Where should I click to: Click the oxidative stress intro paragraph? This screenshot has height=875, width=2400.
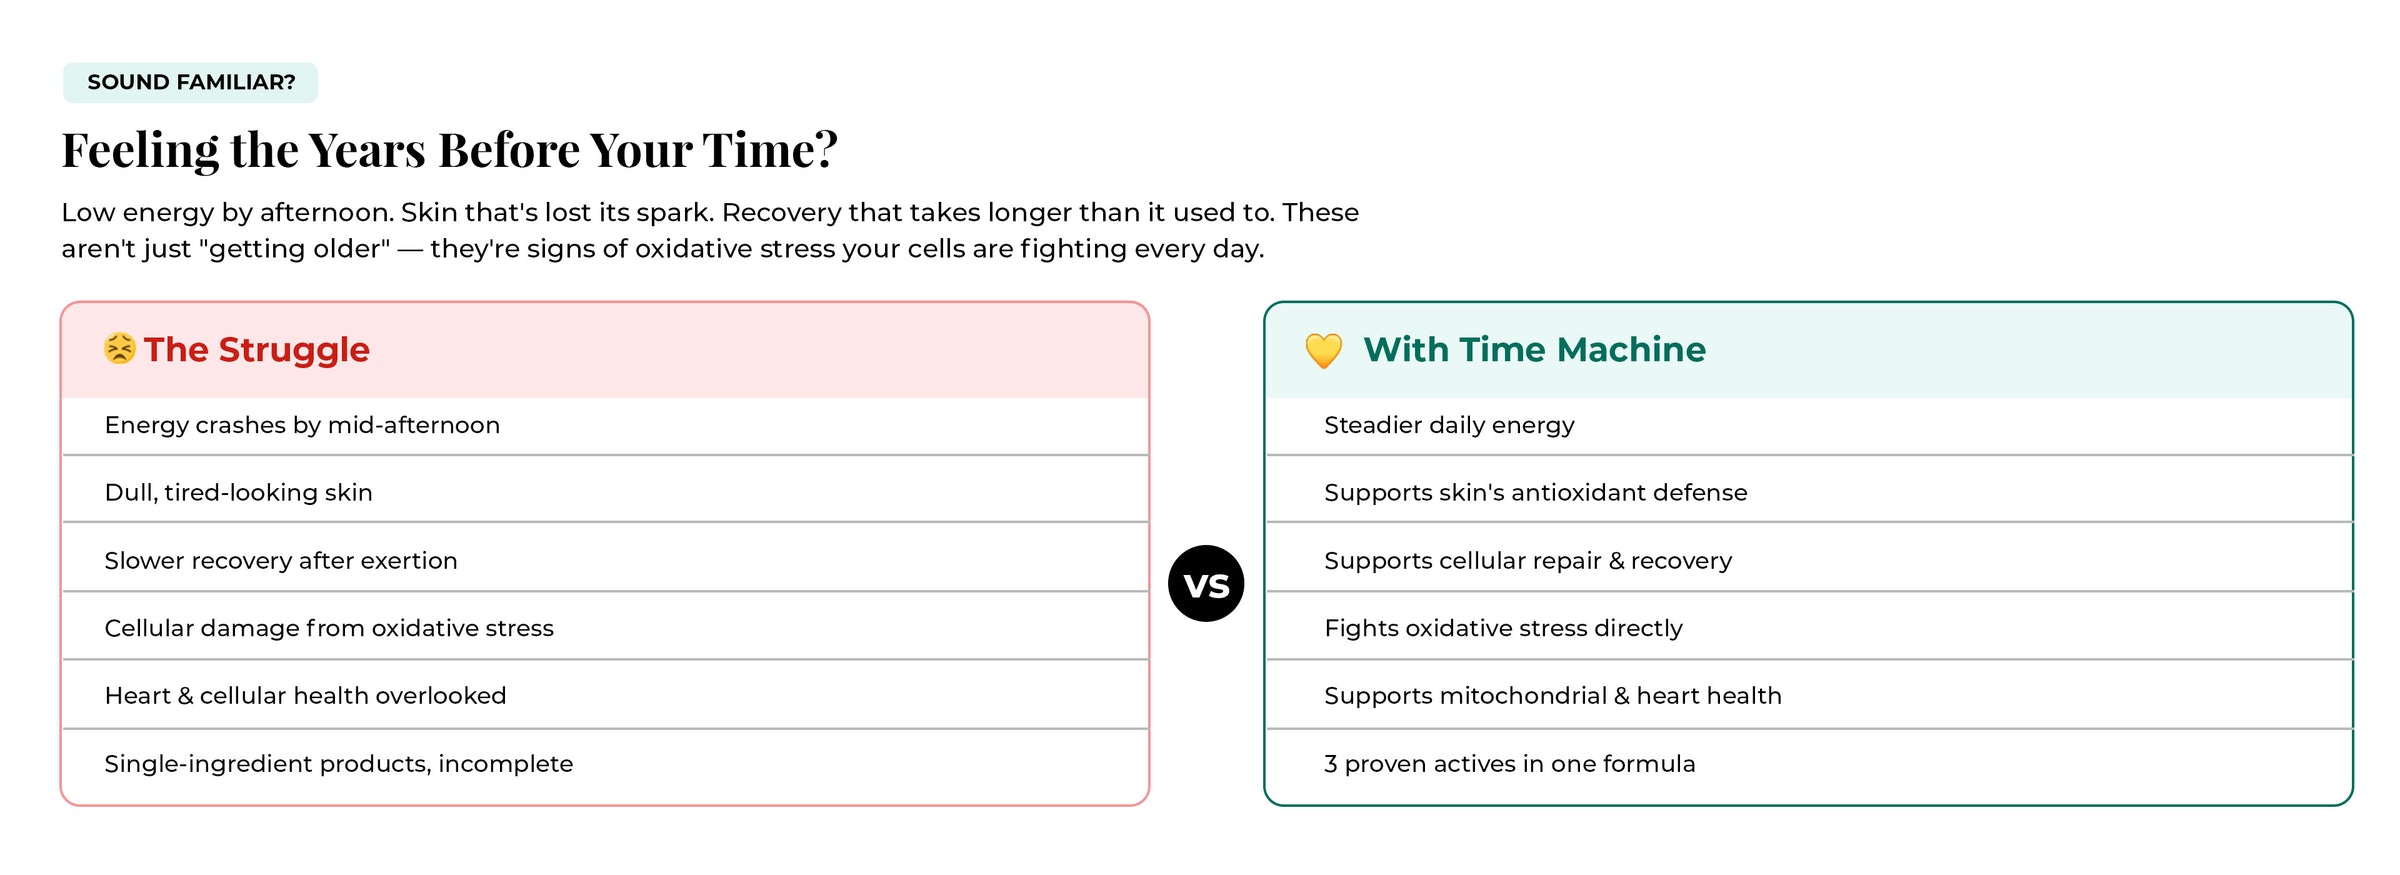pos(710,230)
